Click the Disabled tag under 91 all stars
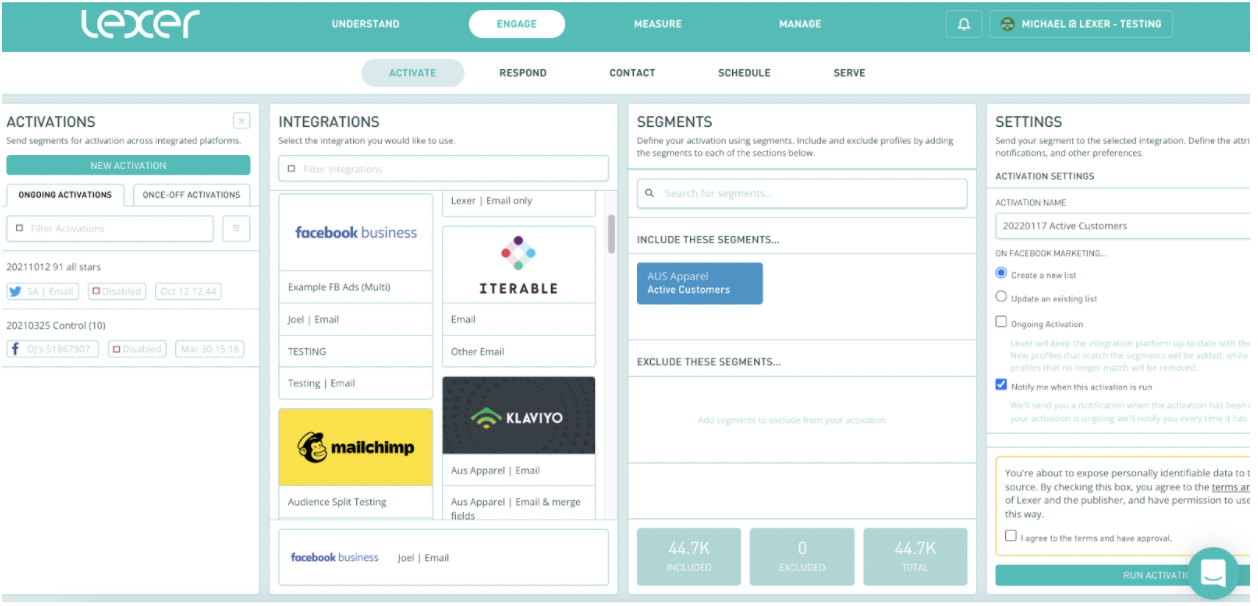This screenshot has height=606, width=1258. tap(116, 291)
